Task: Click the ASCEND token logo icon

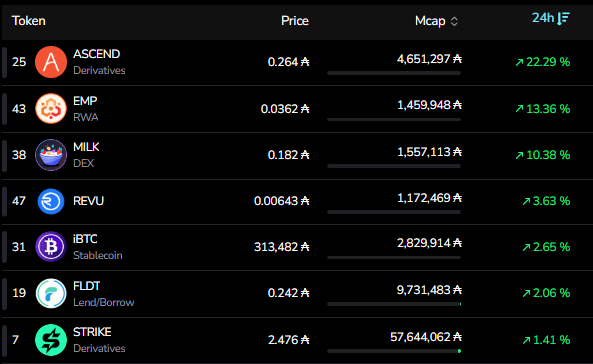Action: tap(51, 62)
